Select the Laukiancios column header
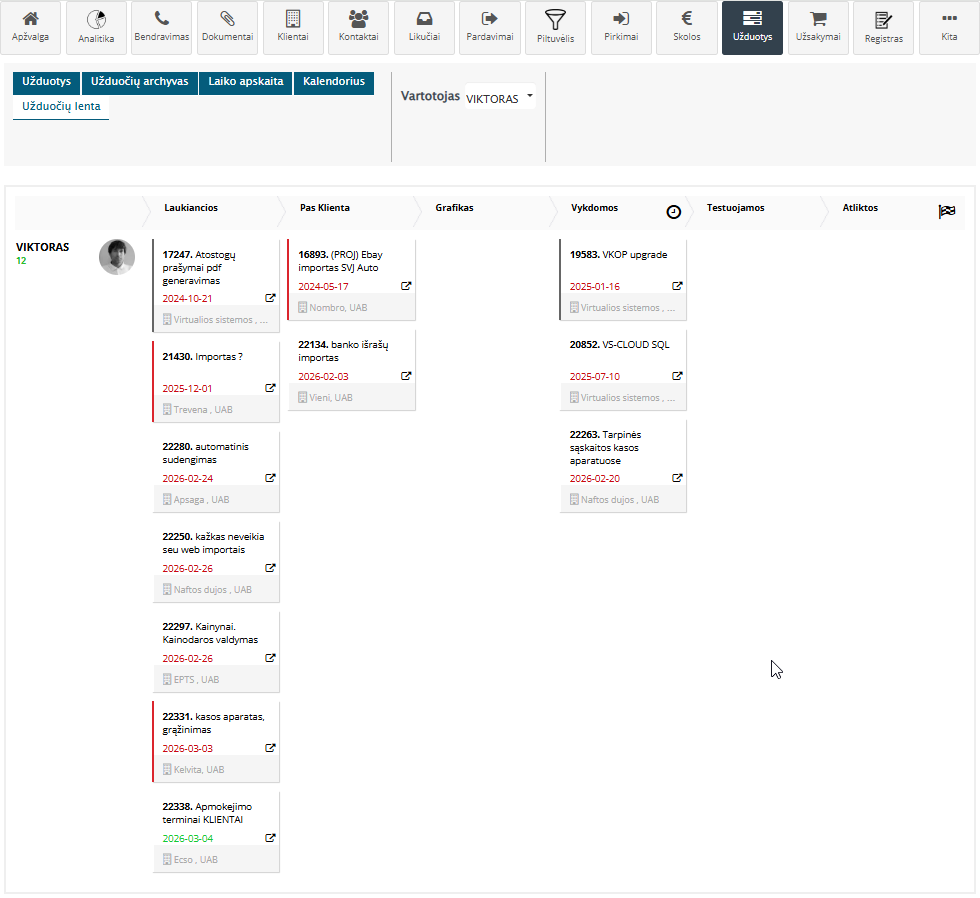Image resolution: width=980 pixels, height=898 pixels. tap(191, 208)
